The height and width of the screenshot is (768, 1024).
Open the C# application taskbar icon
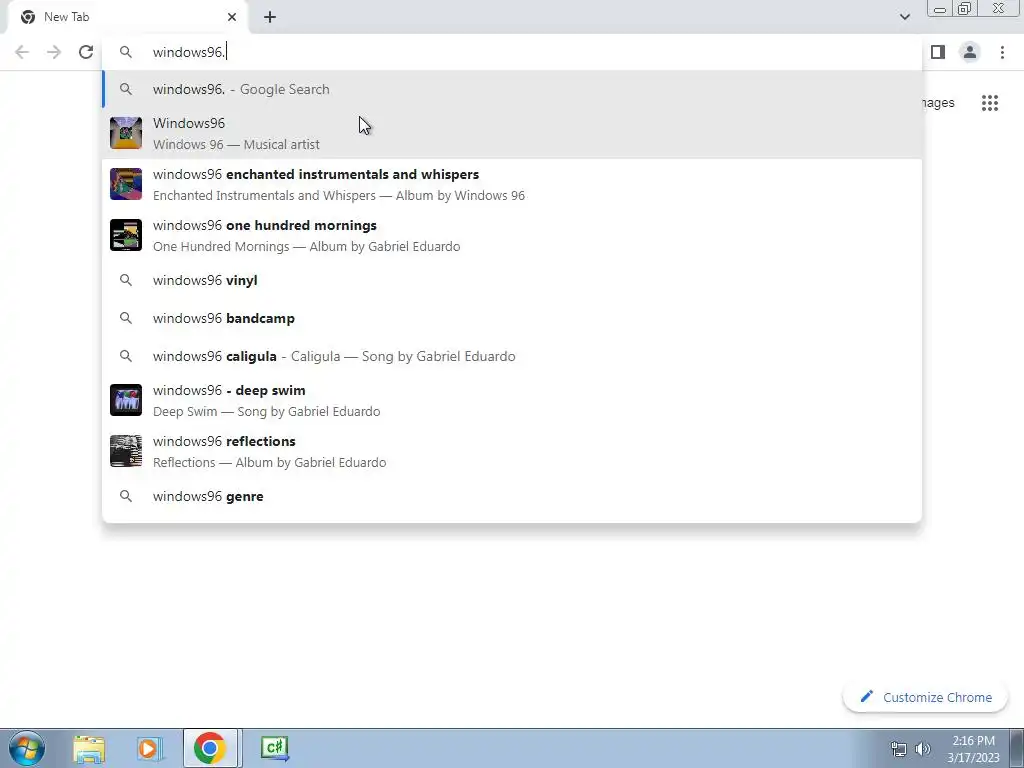[x=274, y=748]
